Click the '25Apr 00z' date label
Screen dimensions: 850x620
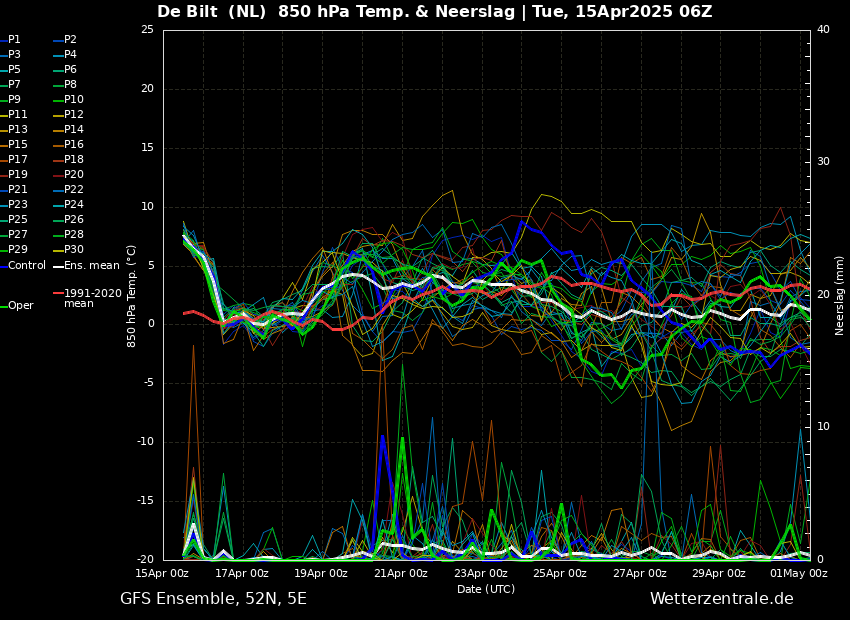tap(561, 573)
